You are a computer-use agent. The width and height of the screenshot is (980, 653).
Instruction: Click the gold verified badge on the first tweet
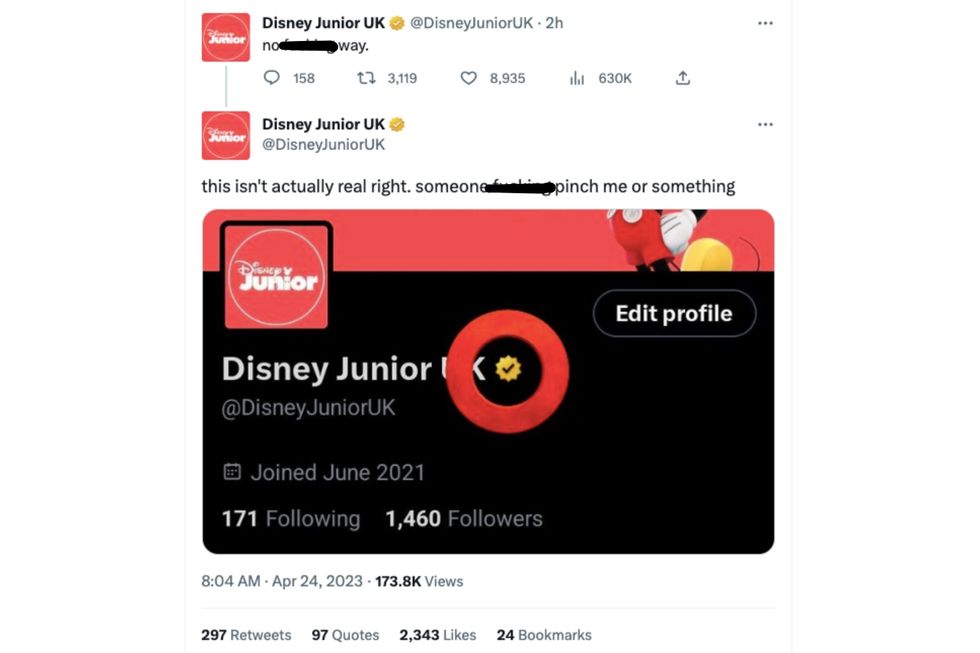(x=397, y=23)
